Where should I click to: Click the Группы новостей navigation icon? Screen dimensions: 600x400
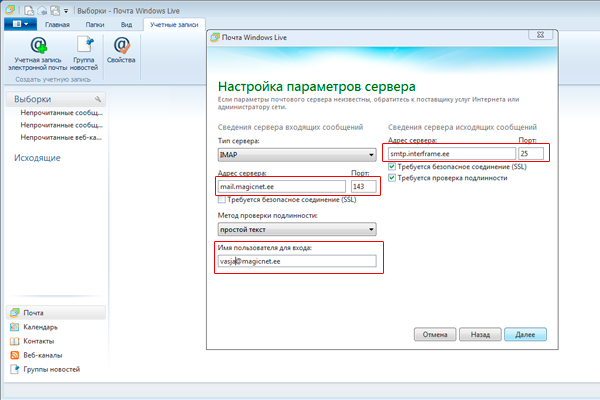pyautogui.click(x=15, y=369)
